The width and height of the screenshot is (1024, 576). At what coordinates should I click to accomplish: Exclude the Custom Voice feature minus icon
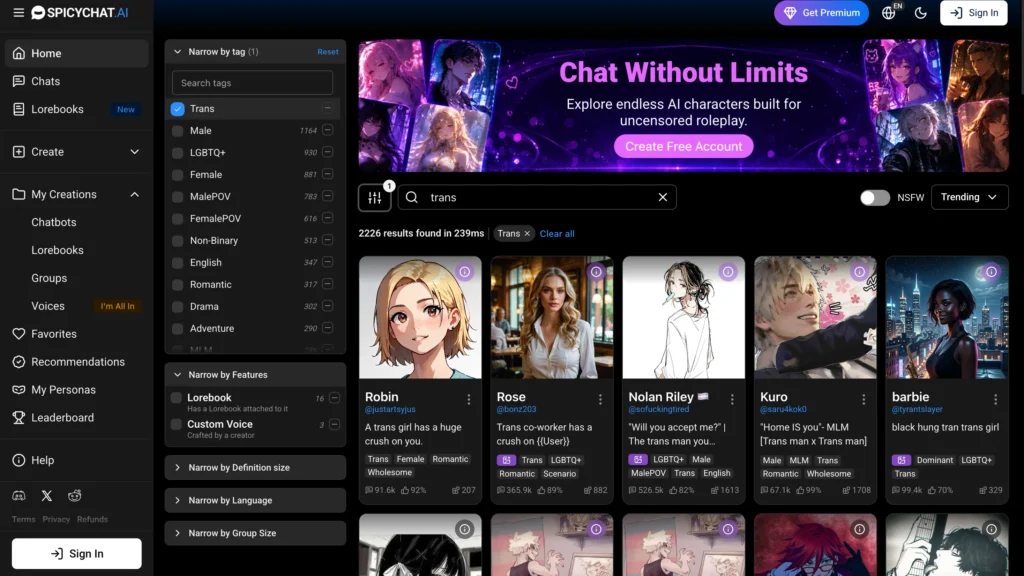click(x=334, y=424)
